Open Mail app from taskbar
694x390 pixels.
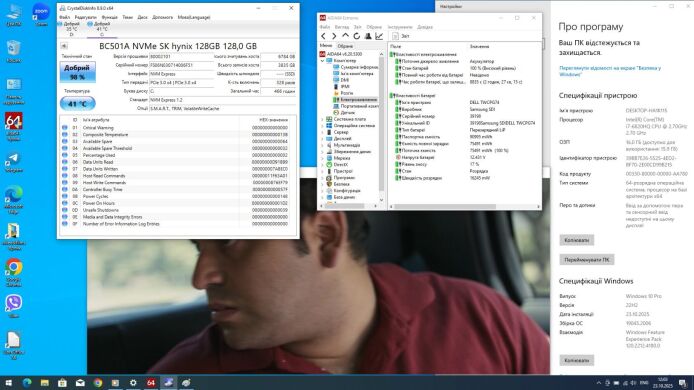80,382
